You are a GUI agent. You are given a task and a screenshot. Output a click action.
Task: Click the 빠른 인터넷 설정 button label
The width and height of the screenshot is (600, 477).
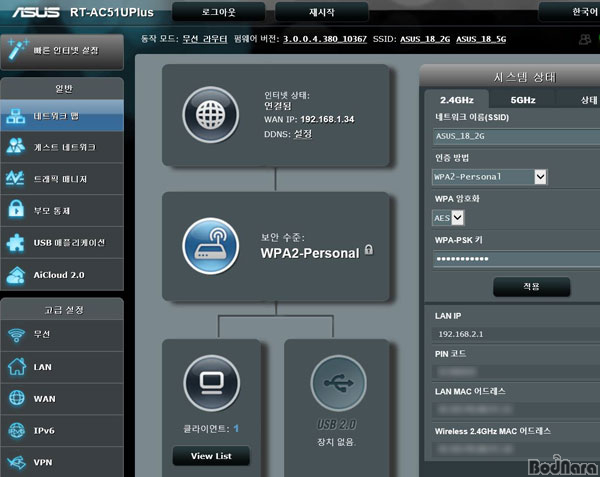(x=66, y=50)
